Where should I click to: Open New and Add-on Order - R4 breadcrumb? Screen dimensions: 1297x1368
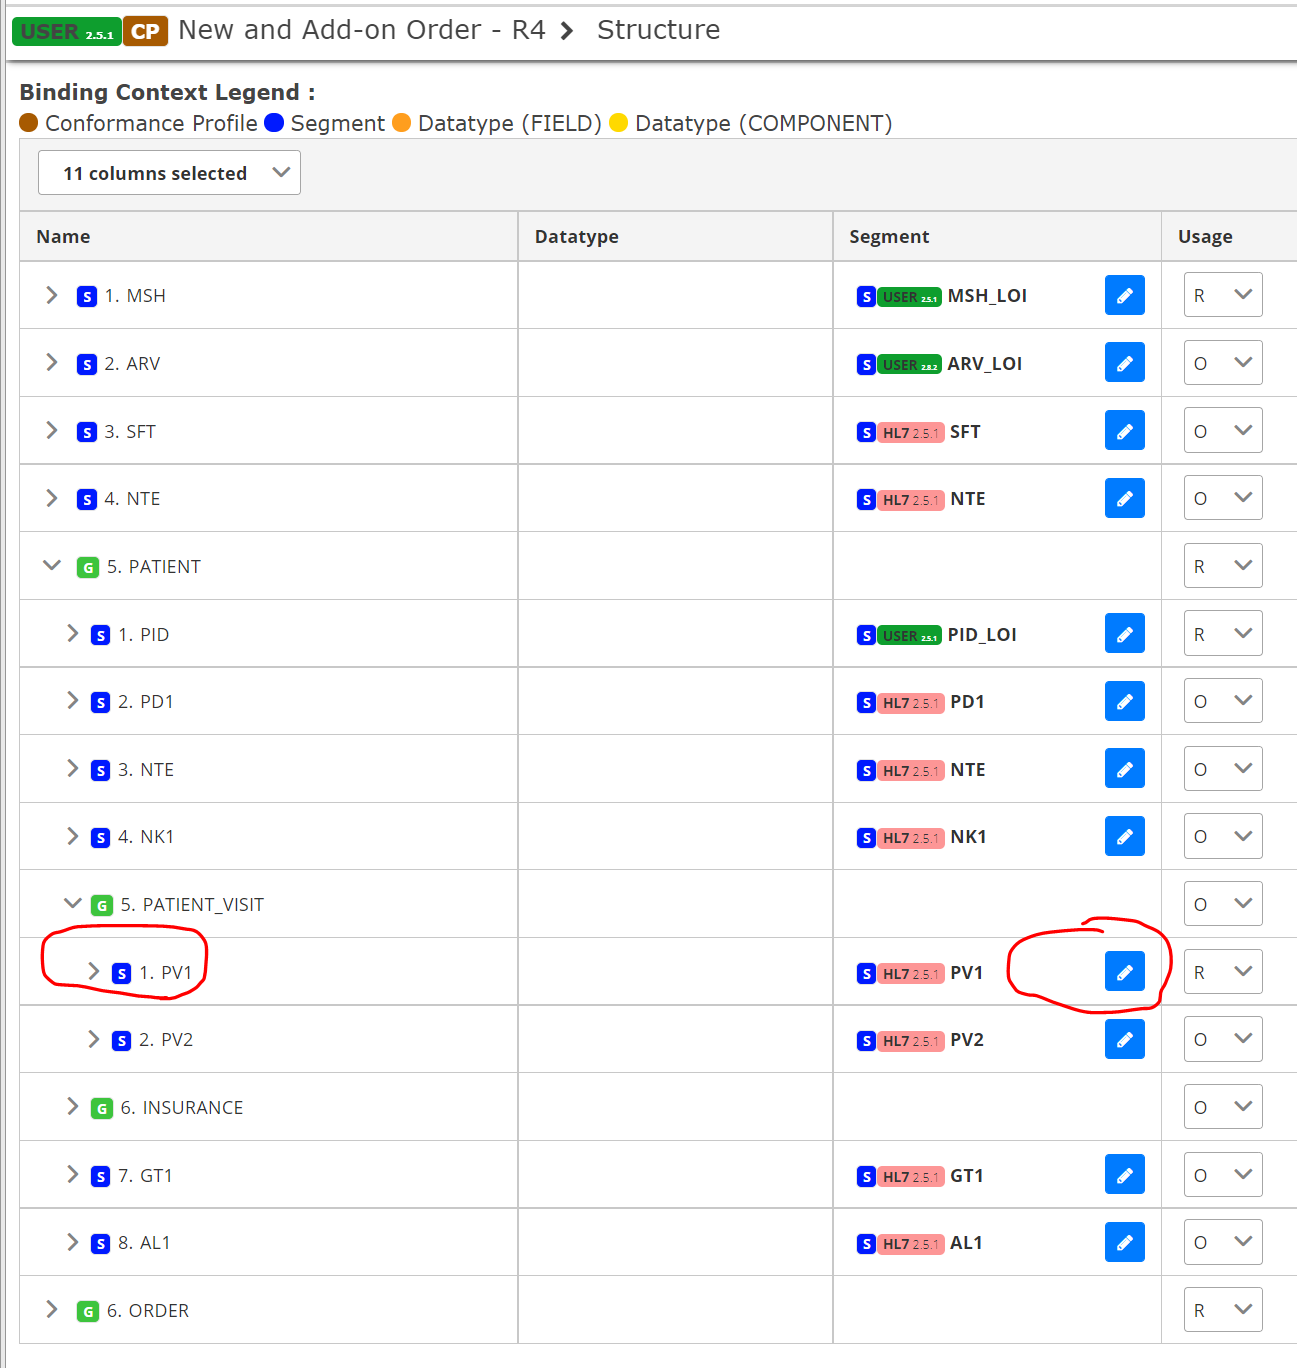click(x=362, y=29)
